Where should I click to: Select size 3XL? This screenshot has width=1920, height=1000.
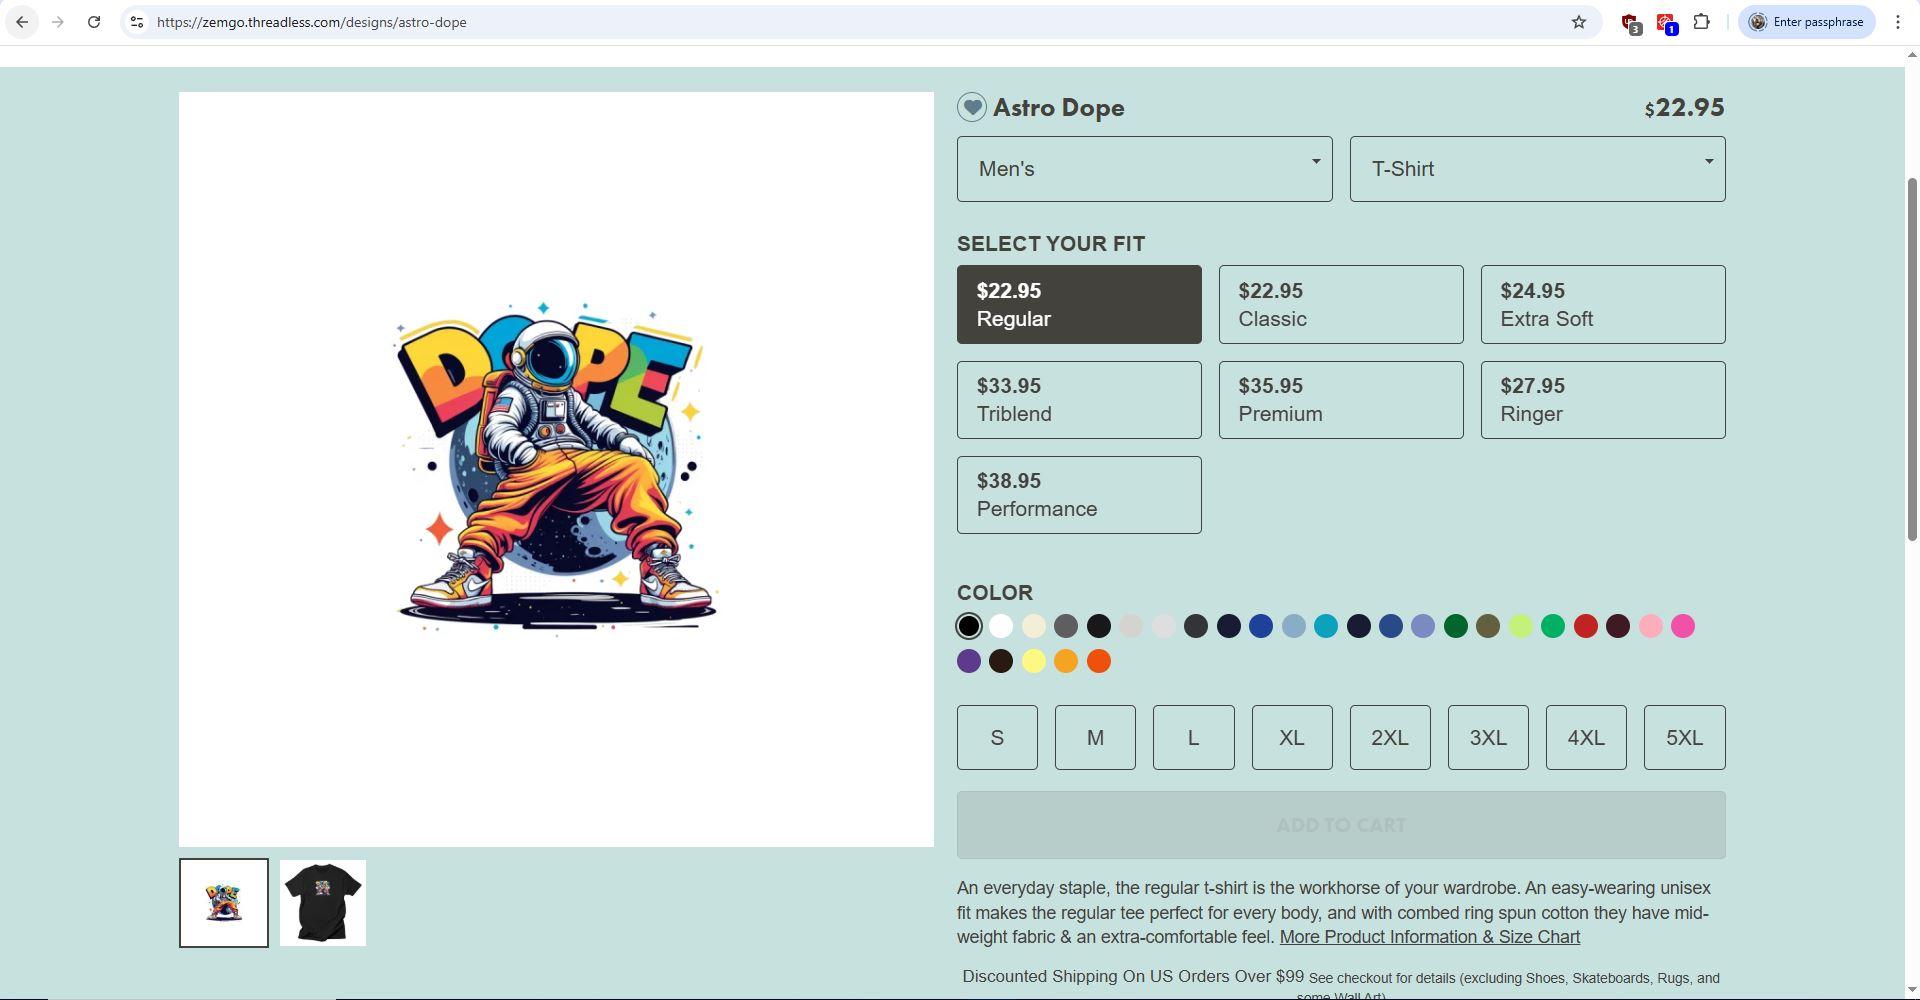(1488, 737)
